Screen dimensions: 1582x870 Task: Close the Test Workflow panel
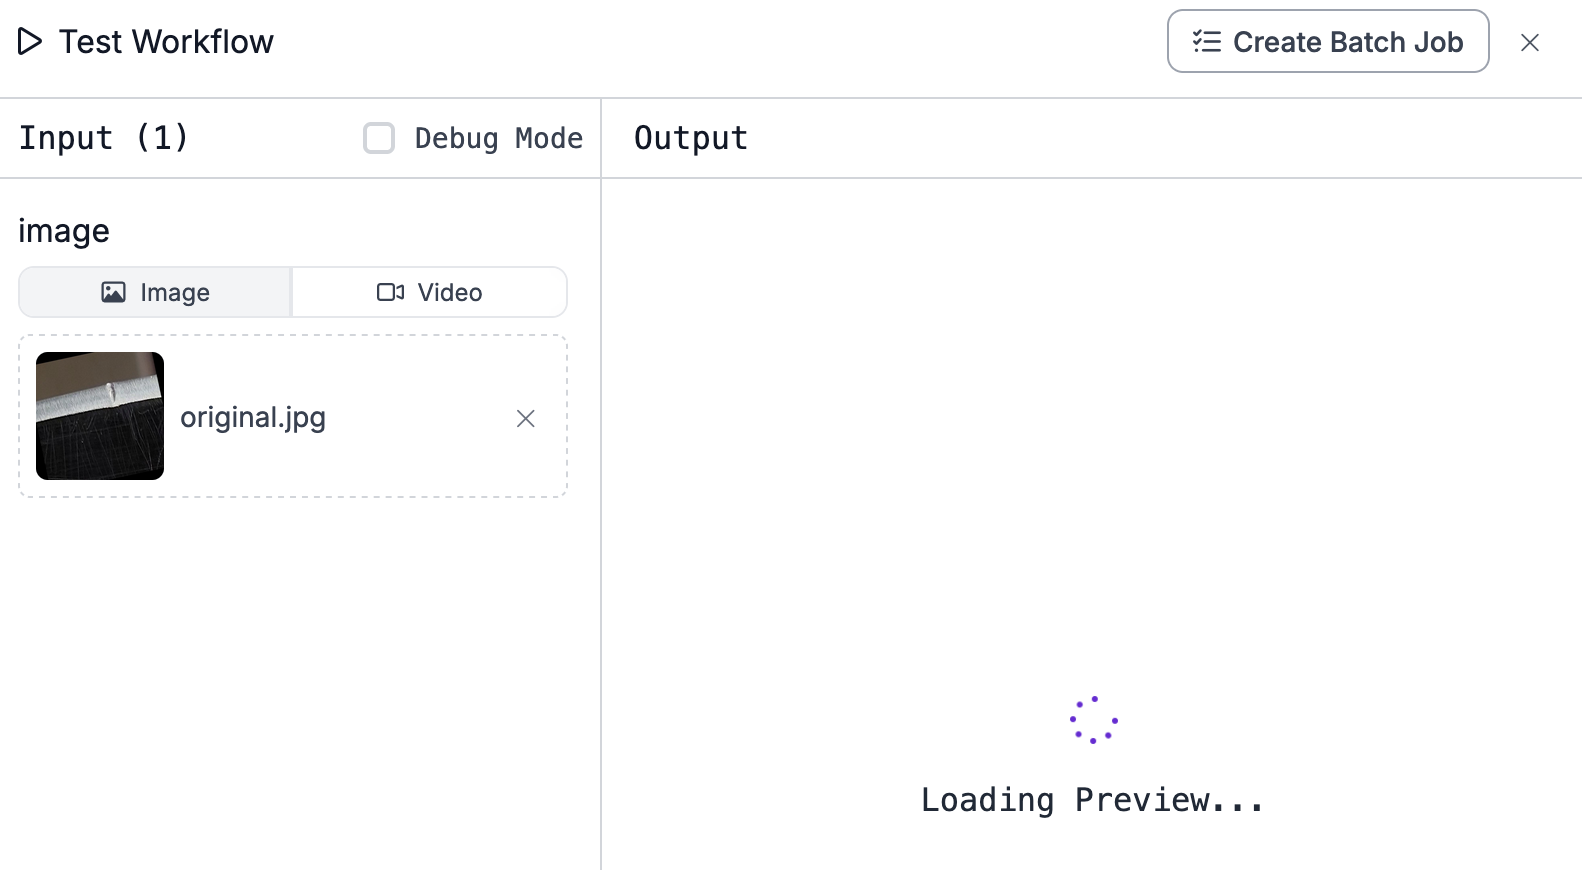(x=1529, y=42)
